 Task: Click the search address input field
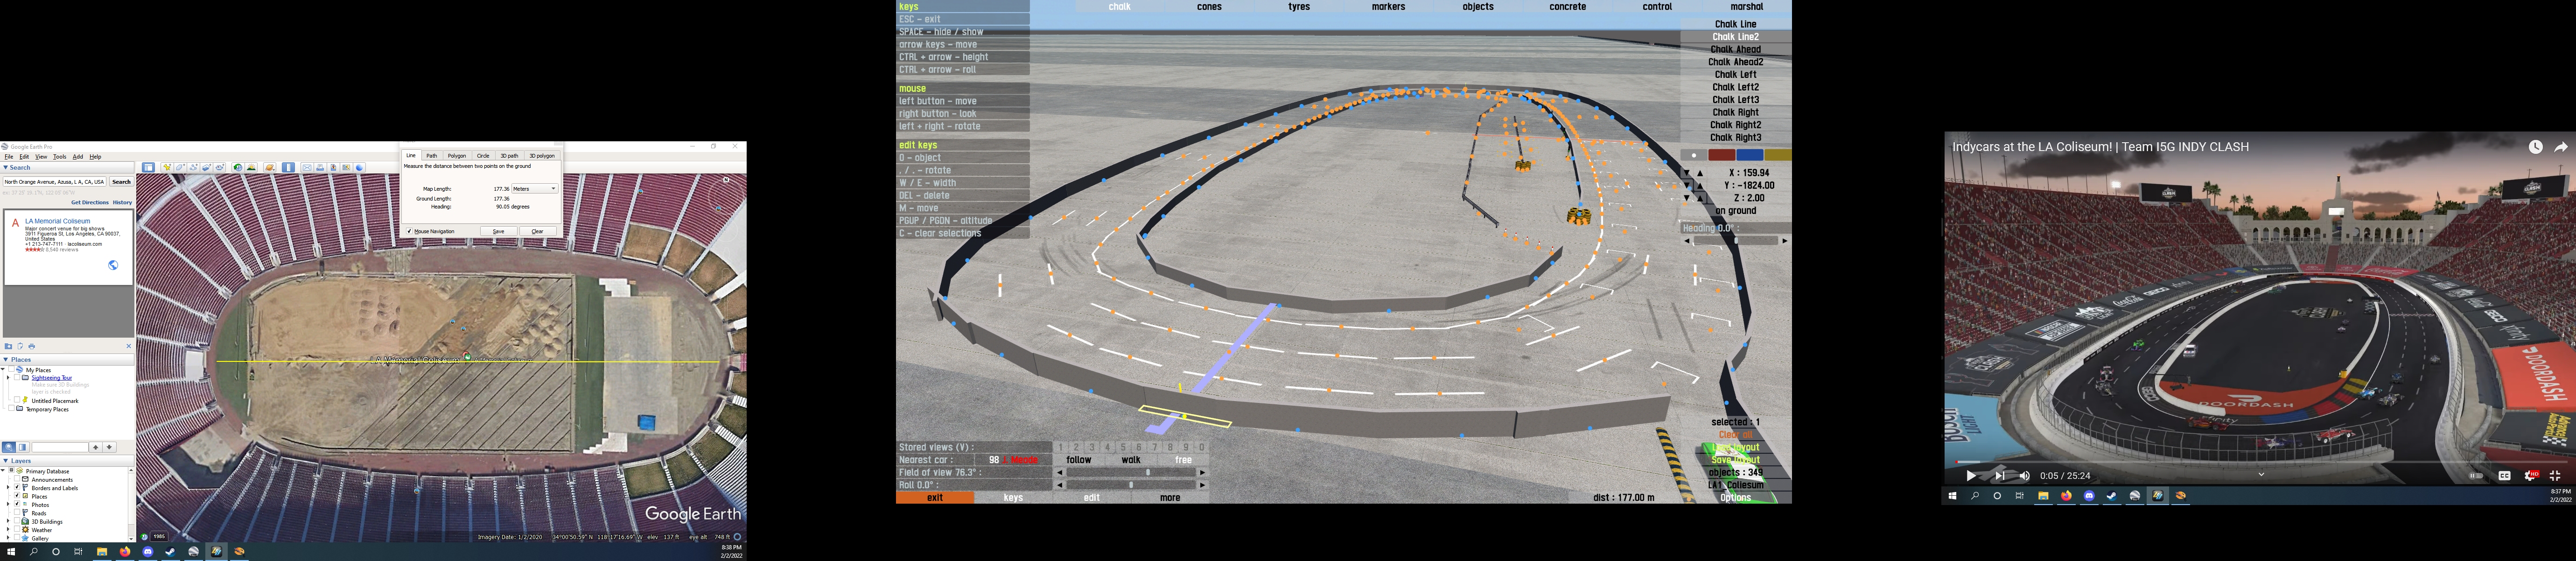[x=54, y=182]
